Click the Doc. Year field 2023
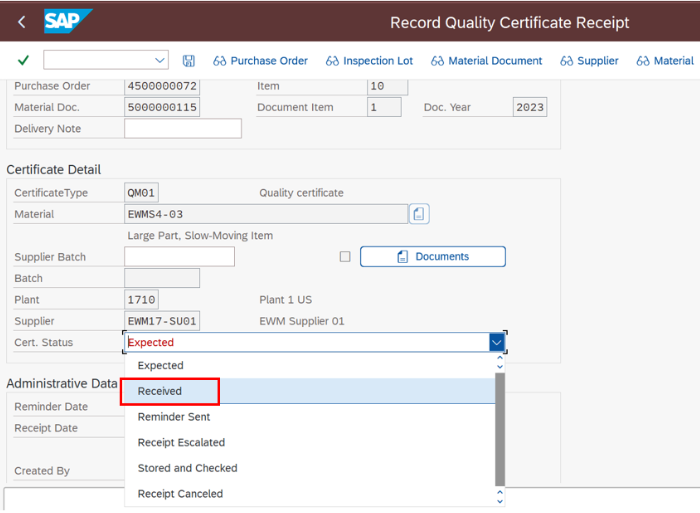 coord(529,107)
